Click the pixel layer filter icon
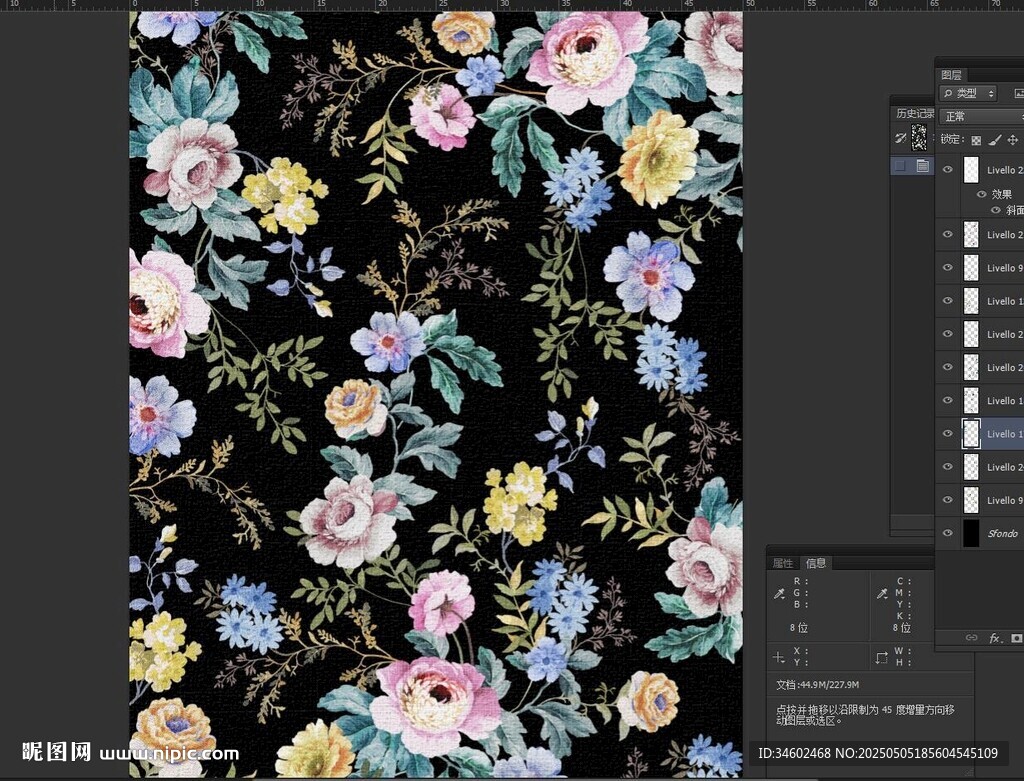The width and height of the screenshot is (1024, 781). point(1019,93)
